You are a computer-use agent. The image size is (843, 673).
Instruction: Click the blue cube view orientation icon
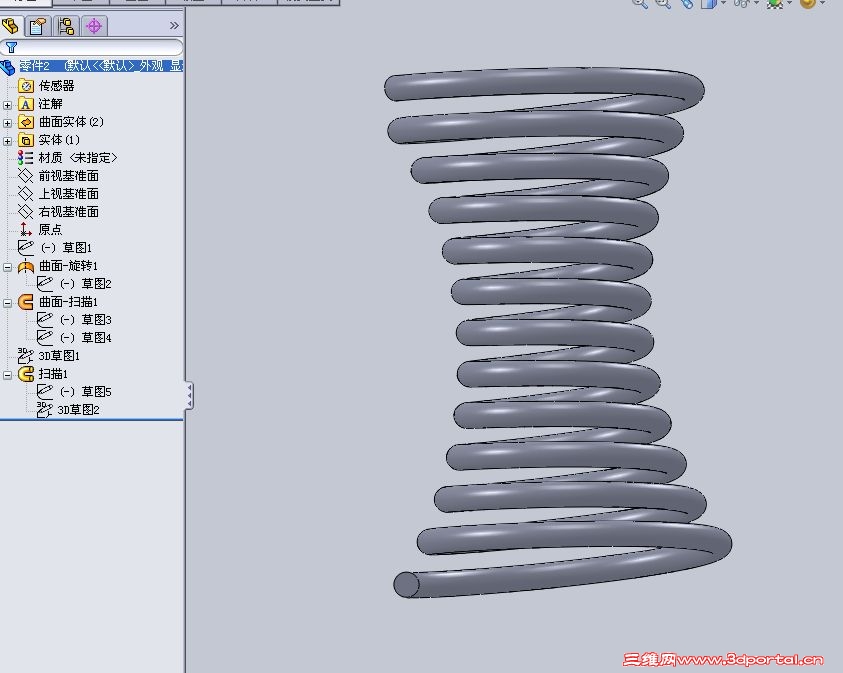click(x=709, y=3)
